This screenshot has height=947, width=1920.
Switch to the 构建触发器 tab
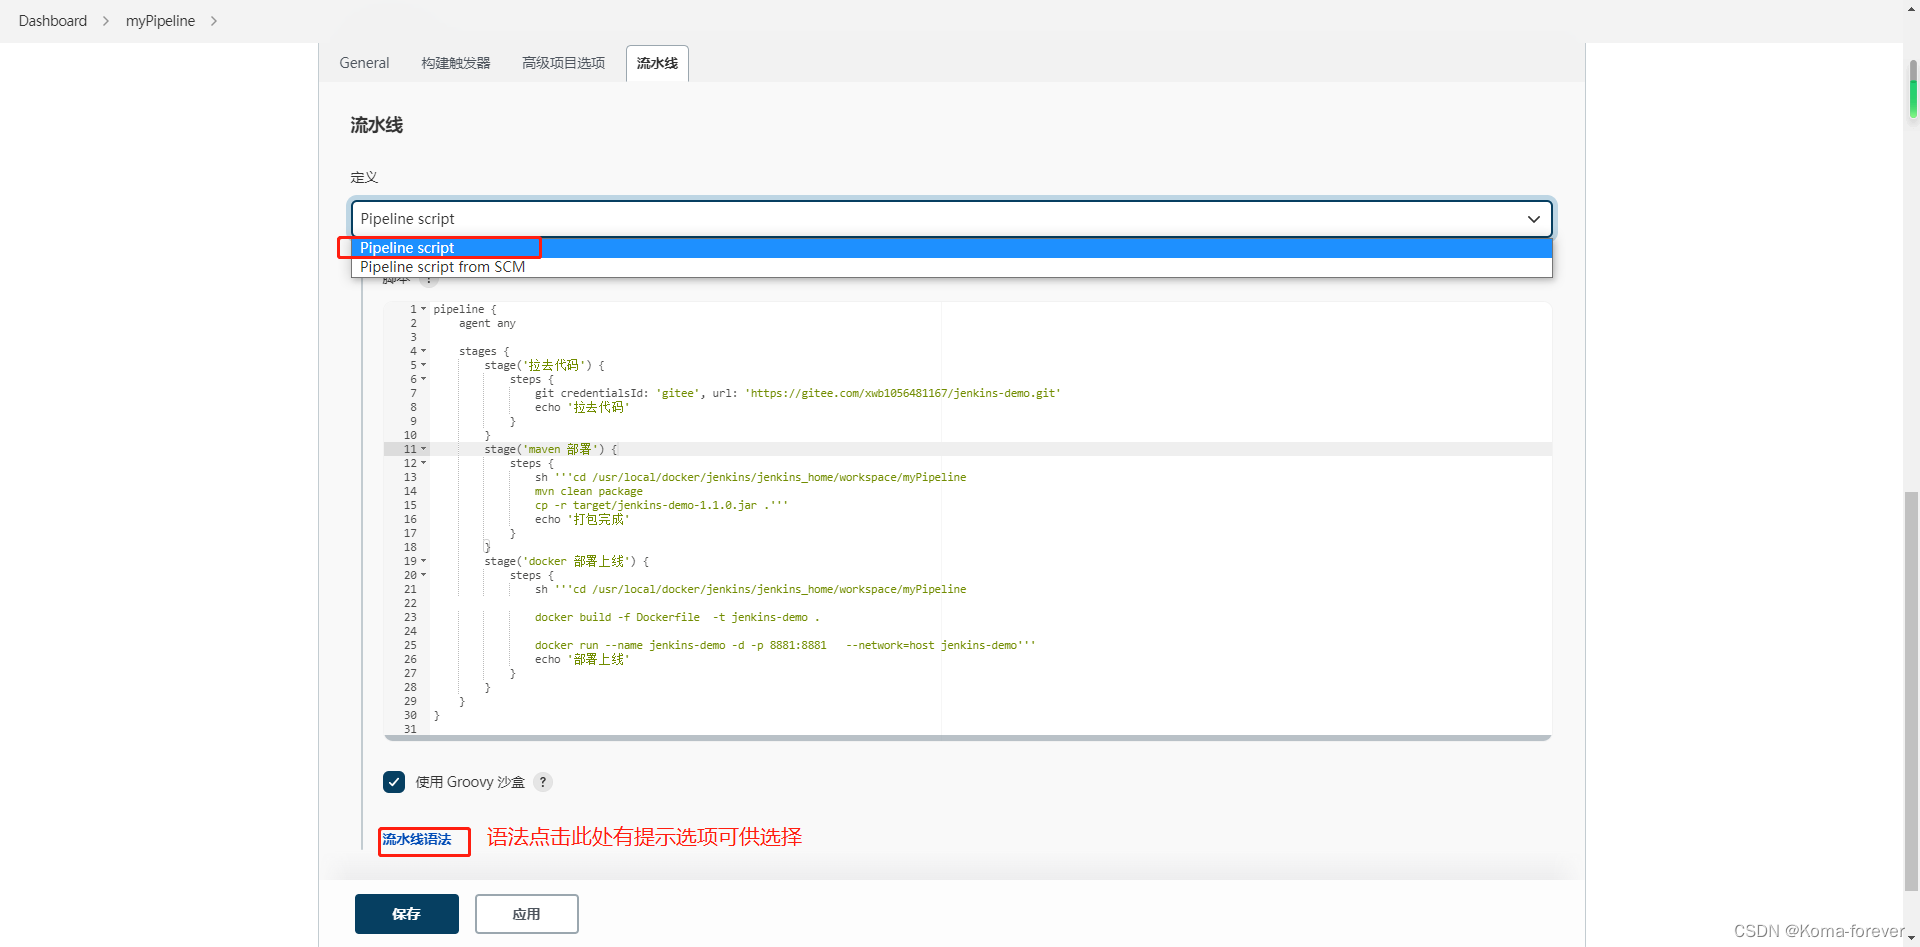tap(456, 63)
